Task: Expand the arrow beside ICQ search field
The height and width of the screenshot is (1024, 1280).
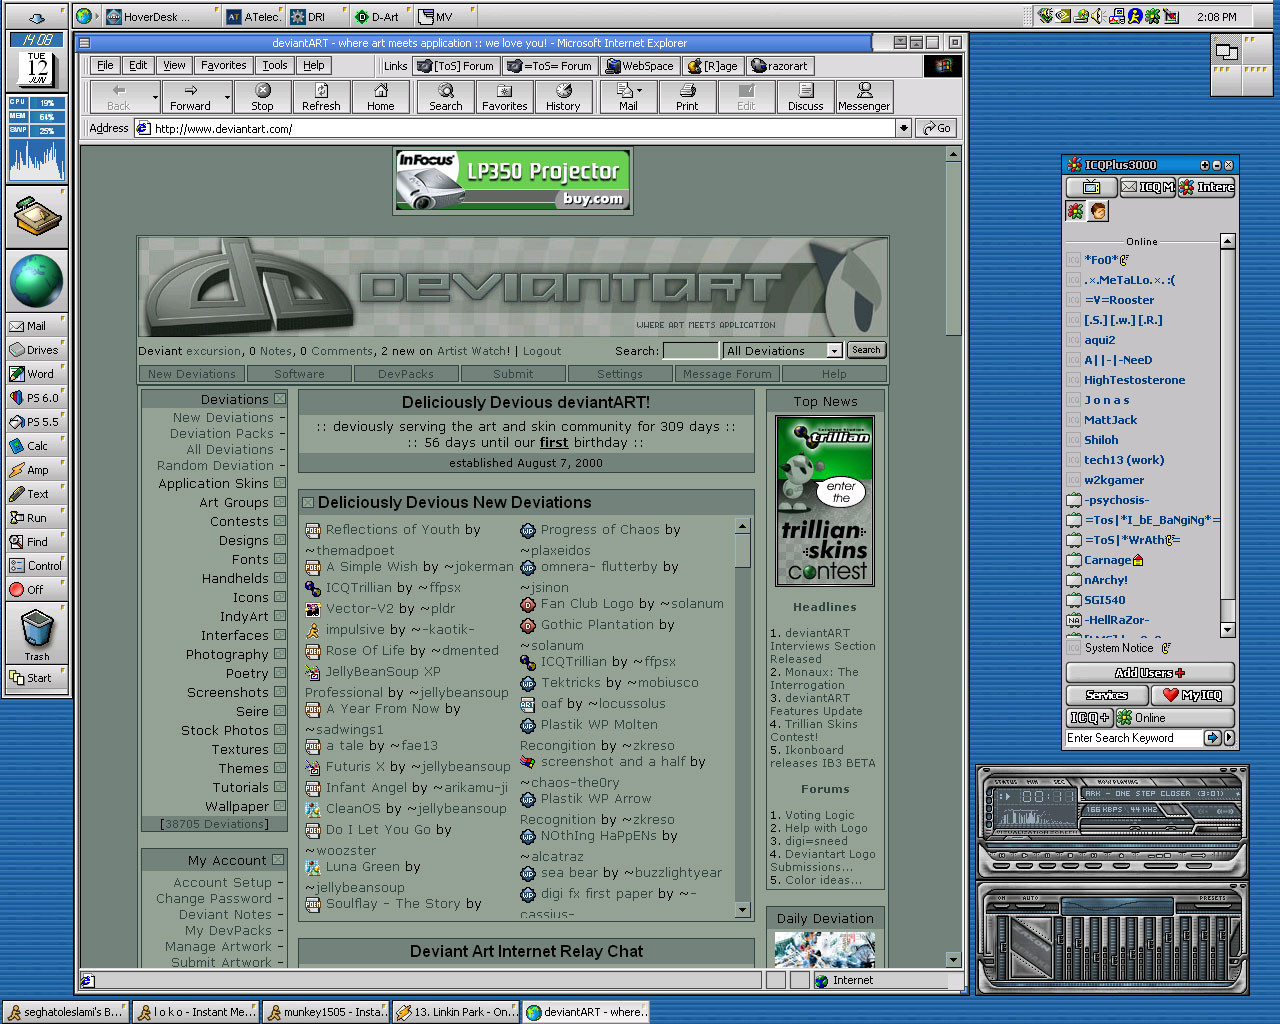Action: (x=1230, y=738)
